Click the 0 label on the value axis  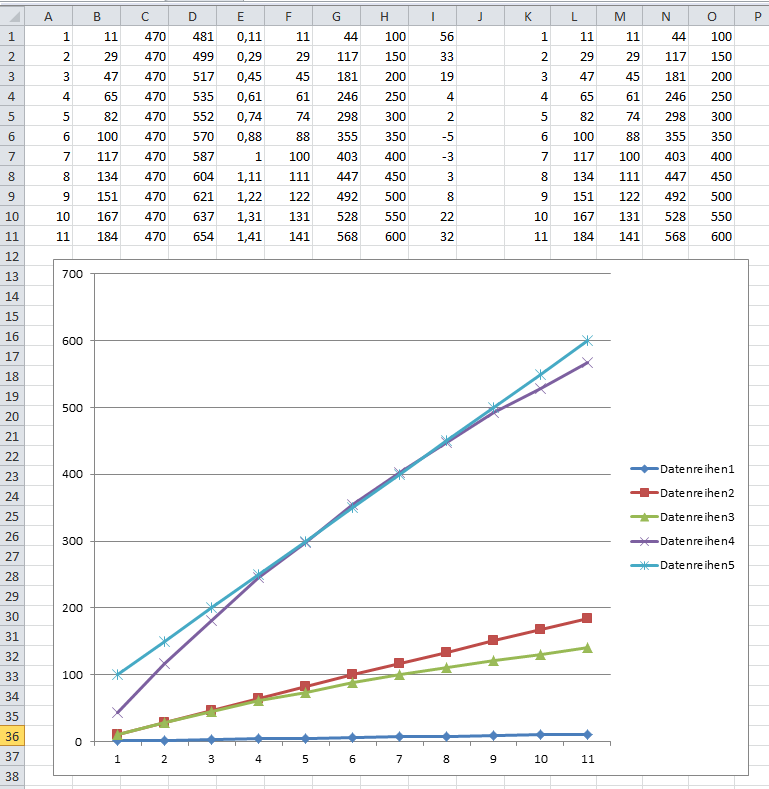pyautogui.click(x=78, y=742)
